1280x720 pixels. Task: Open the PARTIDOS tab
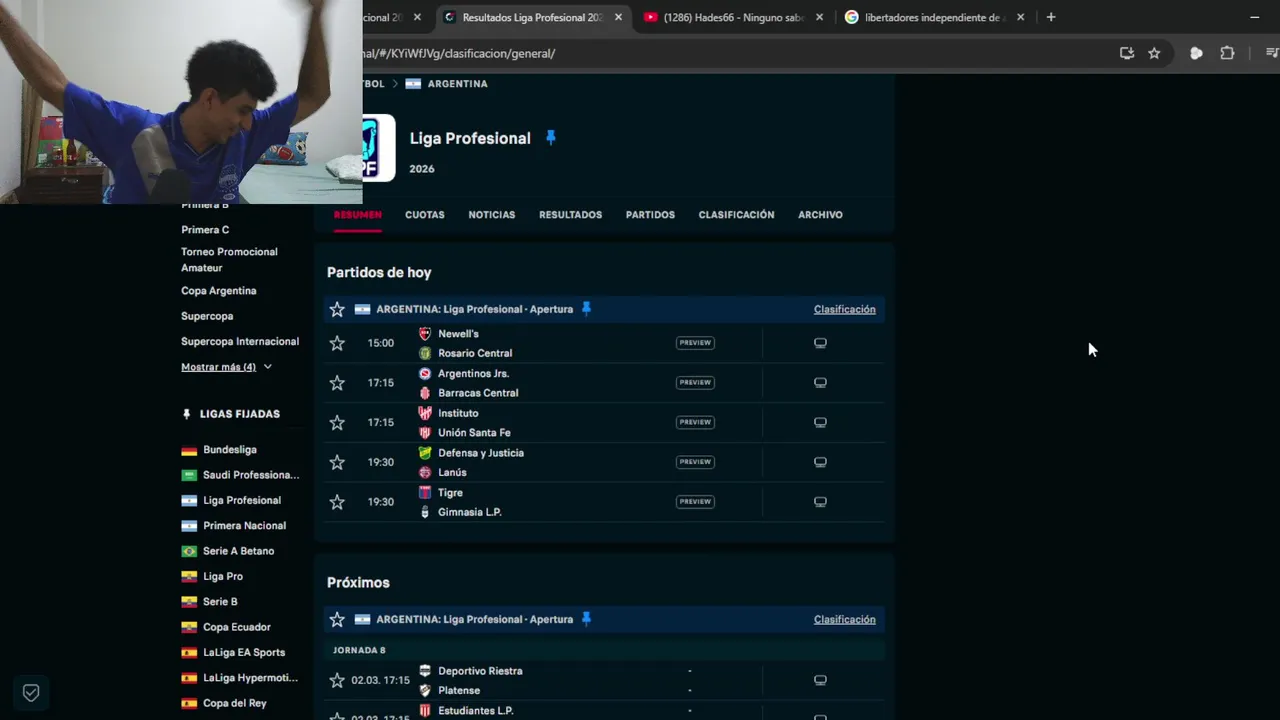click(650, 215)
